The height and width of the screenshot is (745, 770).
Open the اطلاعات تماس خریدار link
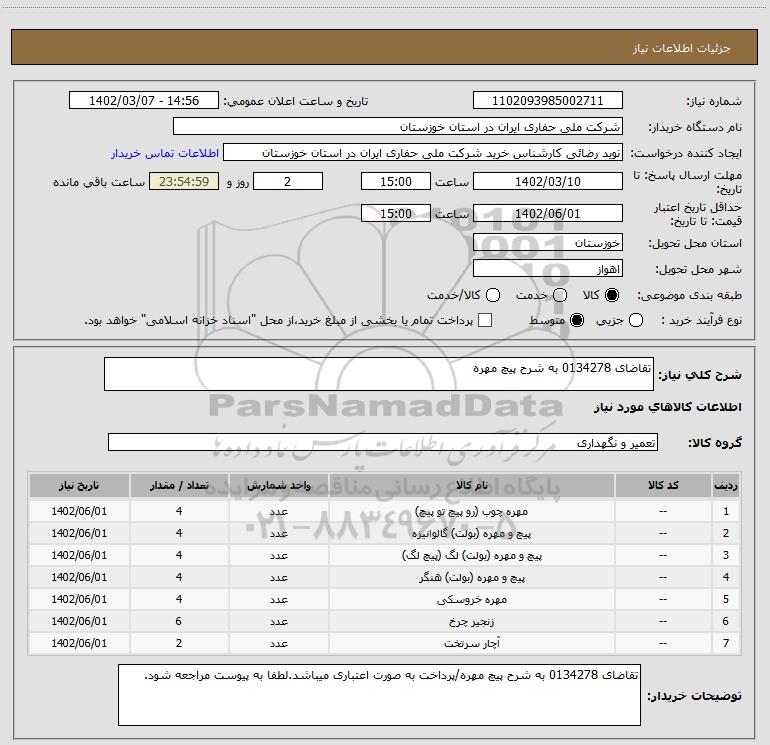click(x=165, y=153)
